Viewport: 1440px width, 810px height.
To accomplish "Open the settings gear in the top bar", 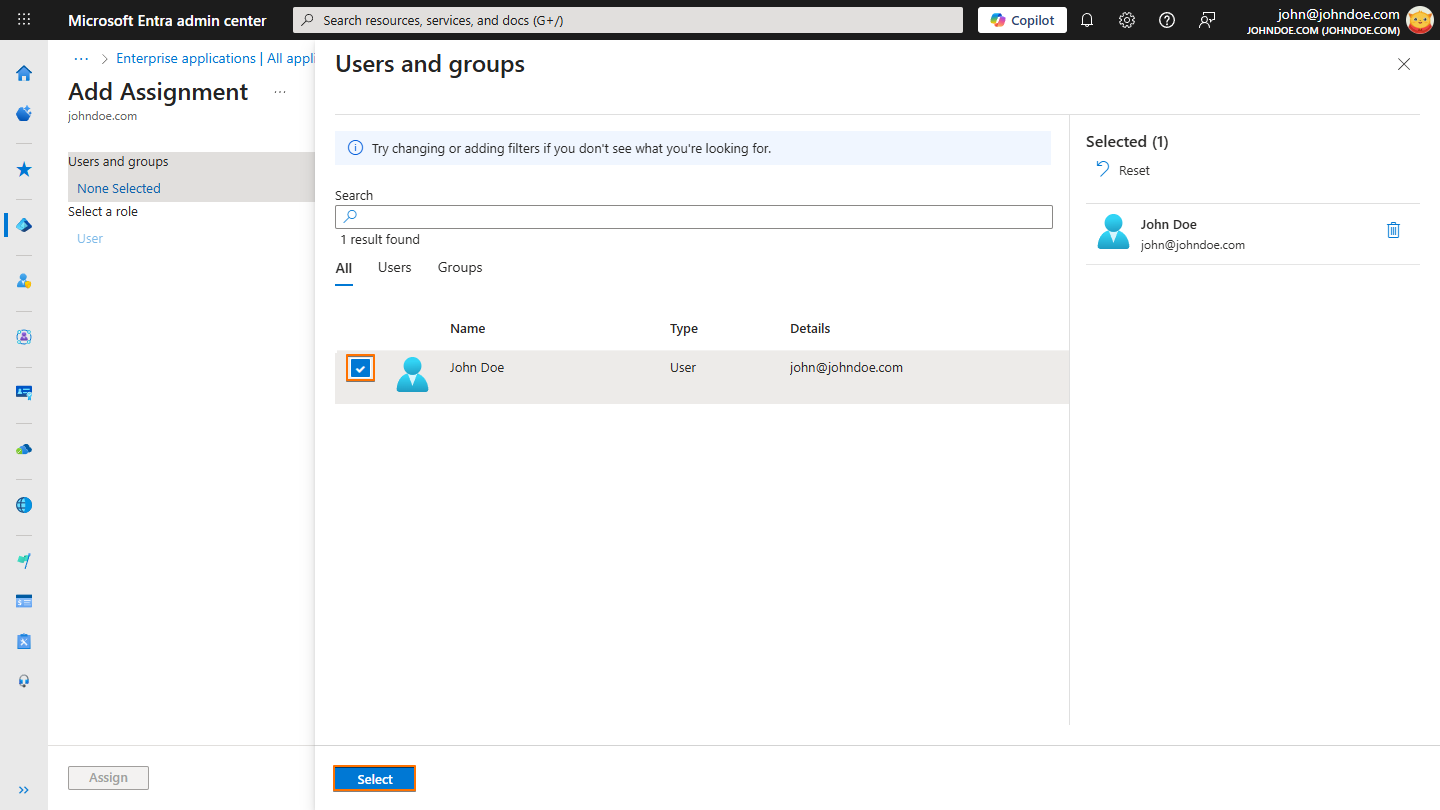I will tap(1127, 19).
